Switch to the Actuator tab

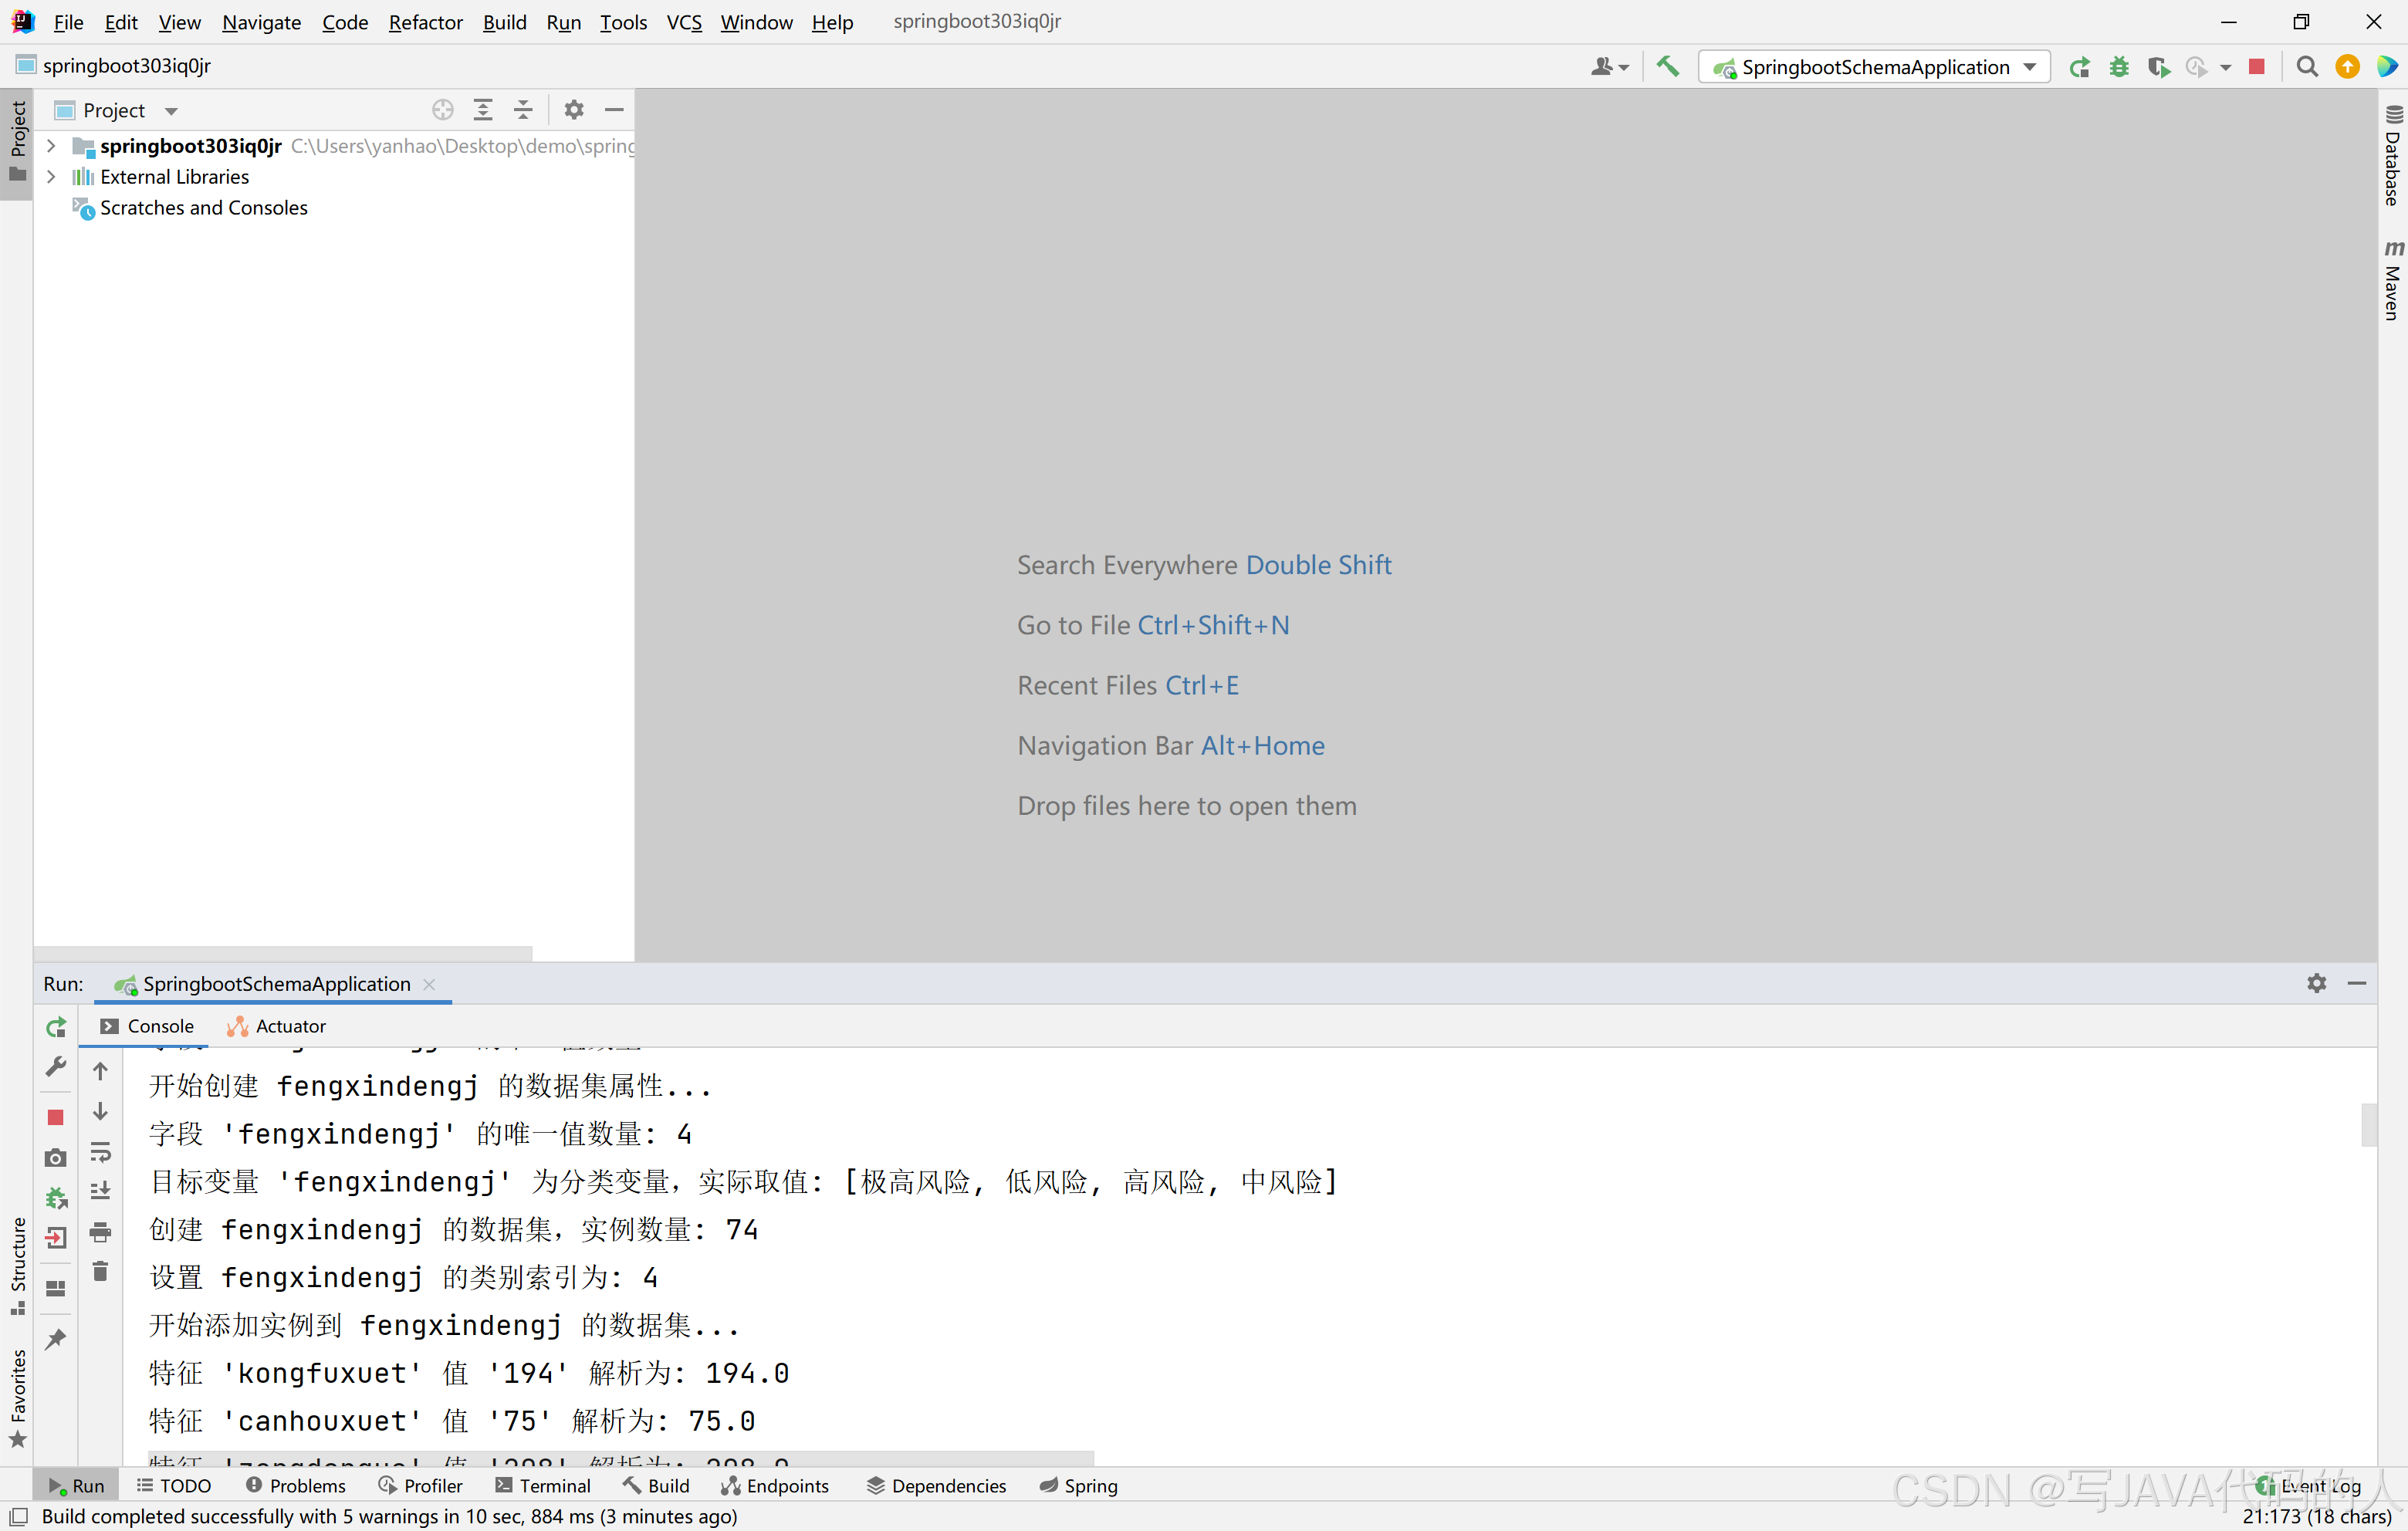277,1026
